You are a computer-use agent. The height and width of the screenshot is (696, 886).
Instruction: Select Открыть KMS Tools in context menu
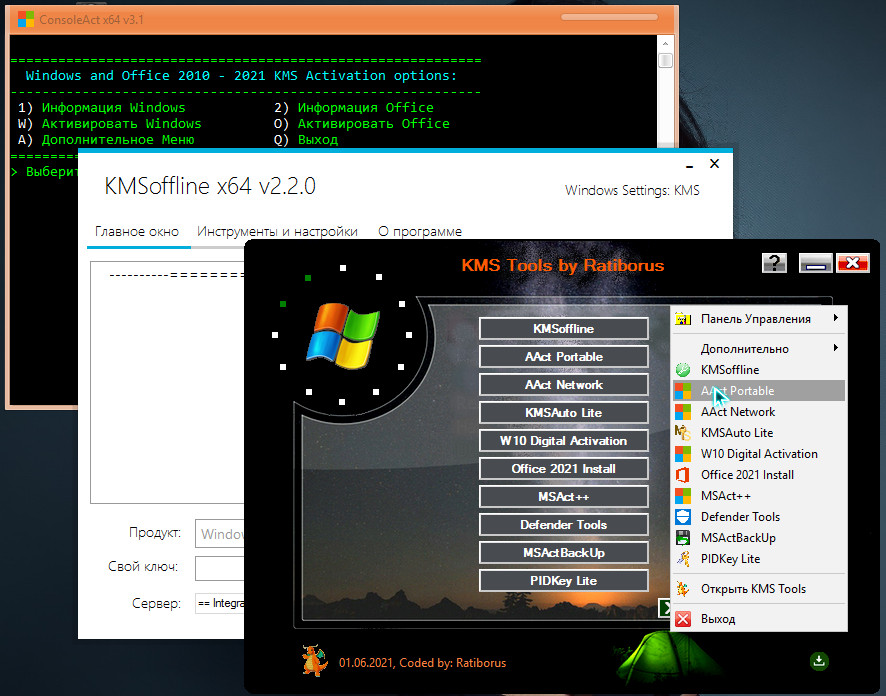tap(753, 589)
